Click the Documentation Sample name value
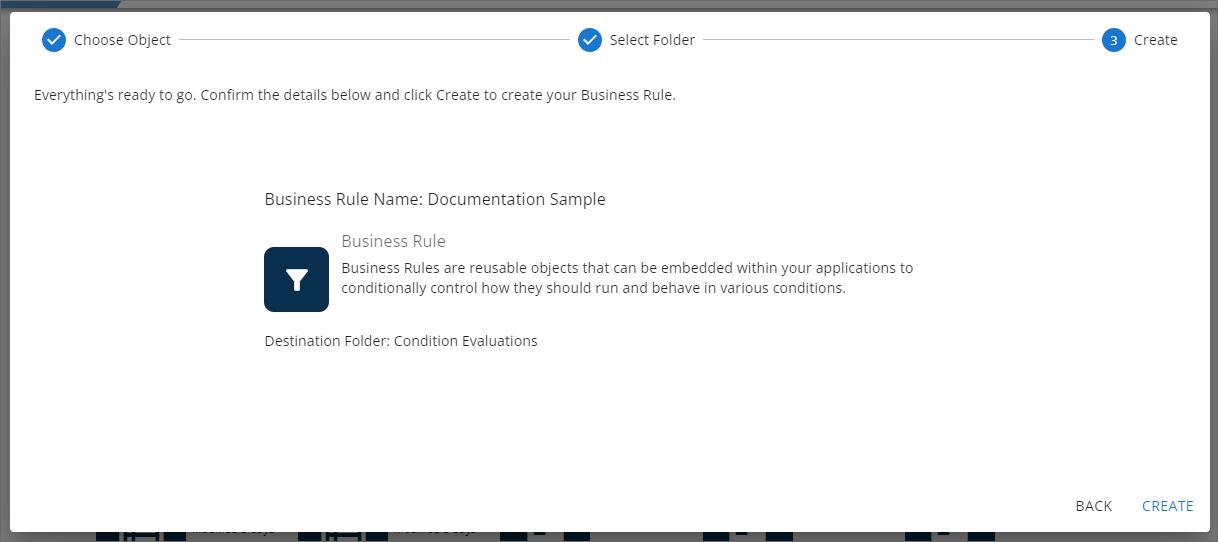 517,199
